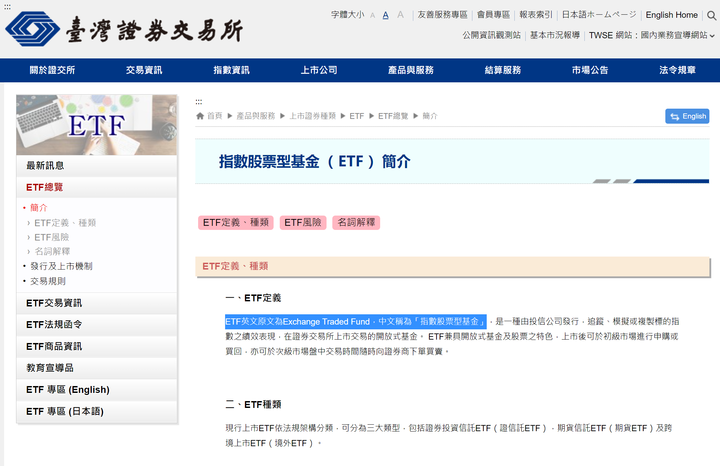
Task: Open ETF 專區 (日本語) in the sidebar
Action: [x=96, y=411]
